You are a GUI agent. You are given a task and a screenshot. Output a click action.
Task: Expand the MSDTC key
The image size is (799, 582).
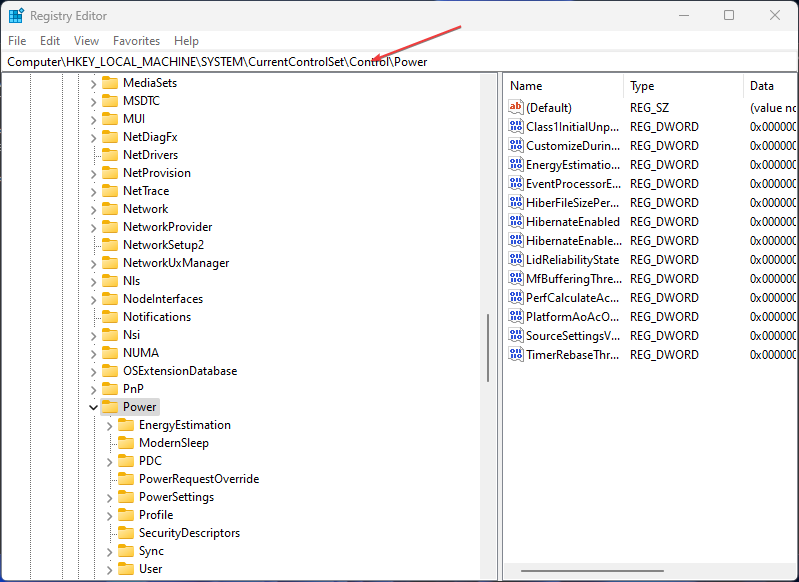pyautogui.click(x=93, y=101)
